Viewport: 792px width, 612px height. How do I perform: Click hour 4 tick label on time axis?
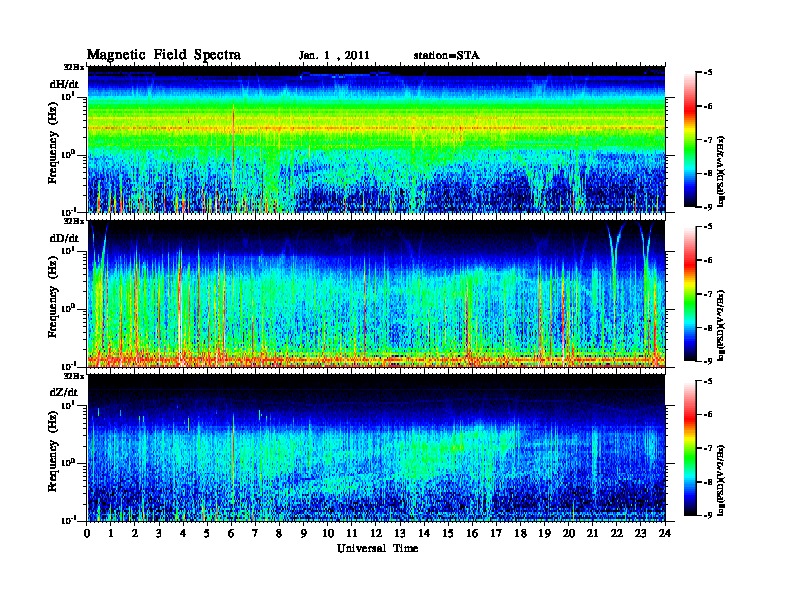183,533
